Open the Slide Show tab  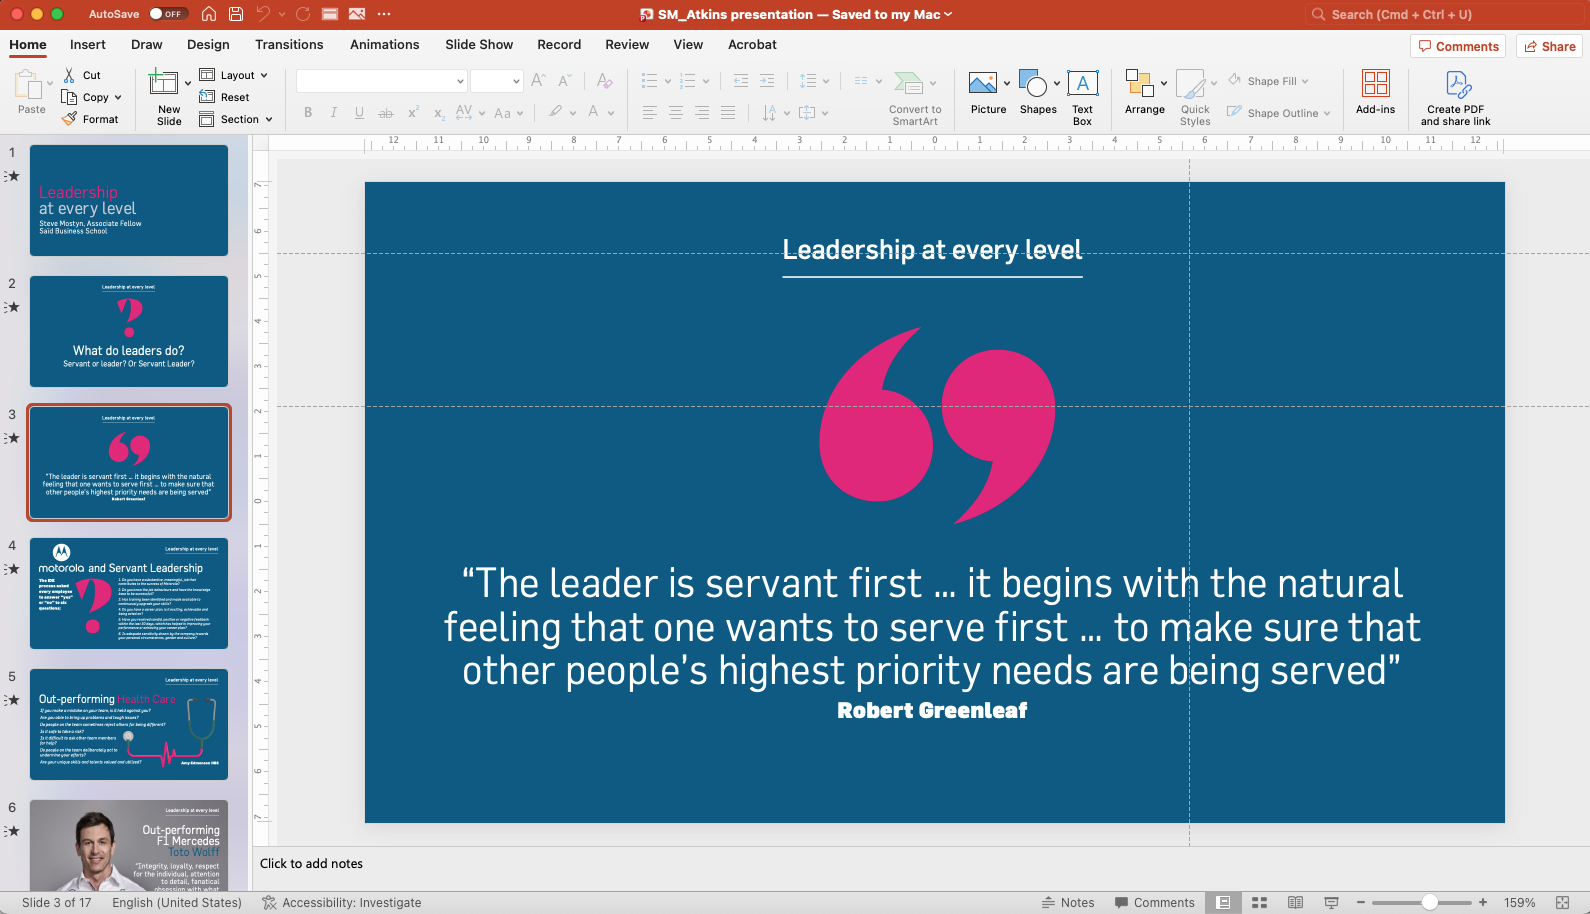click(479, 45)
